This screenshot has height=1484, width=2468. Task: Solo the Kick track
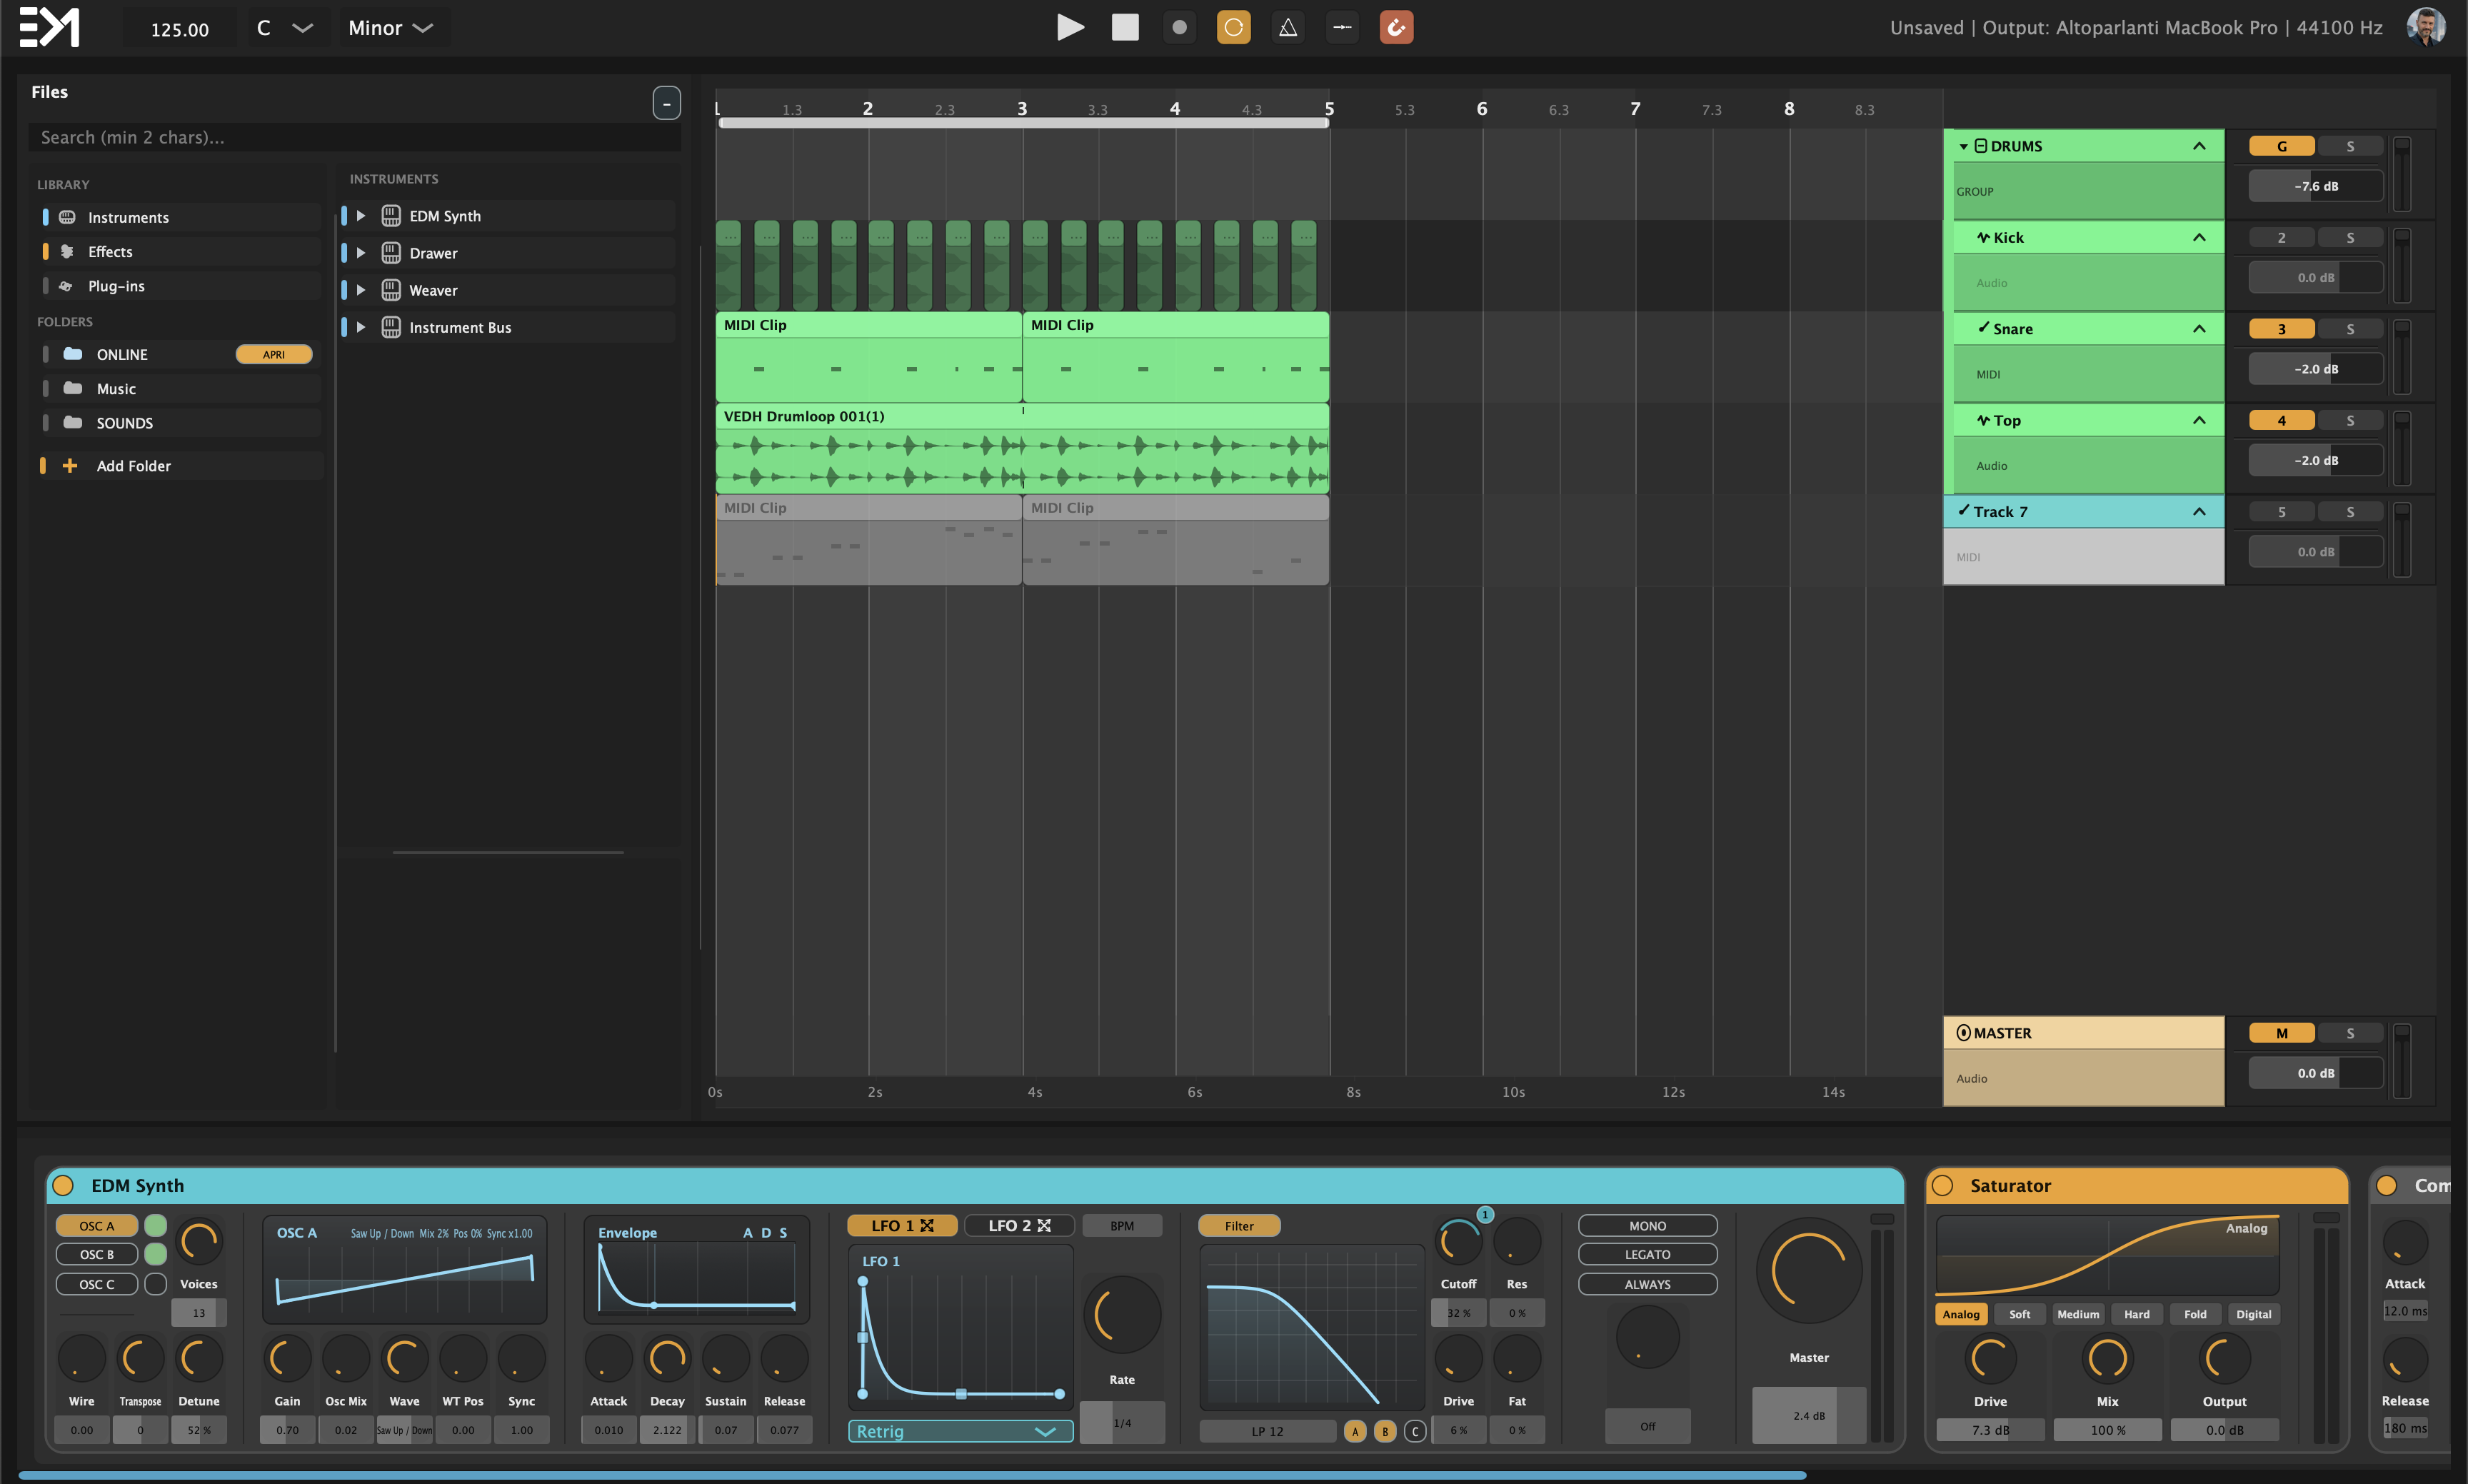tap(2350, 237)
